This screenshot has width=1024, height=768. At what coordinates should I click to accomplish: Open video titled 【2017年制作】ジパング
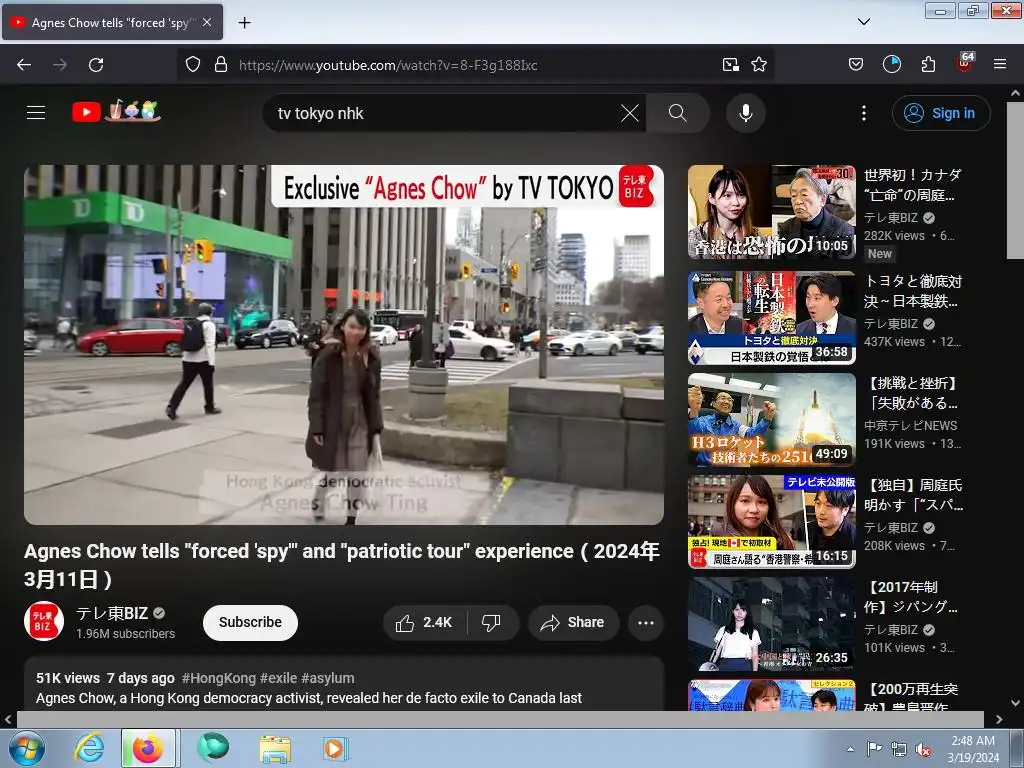point(912,597)
